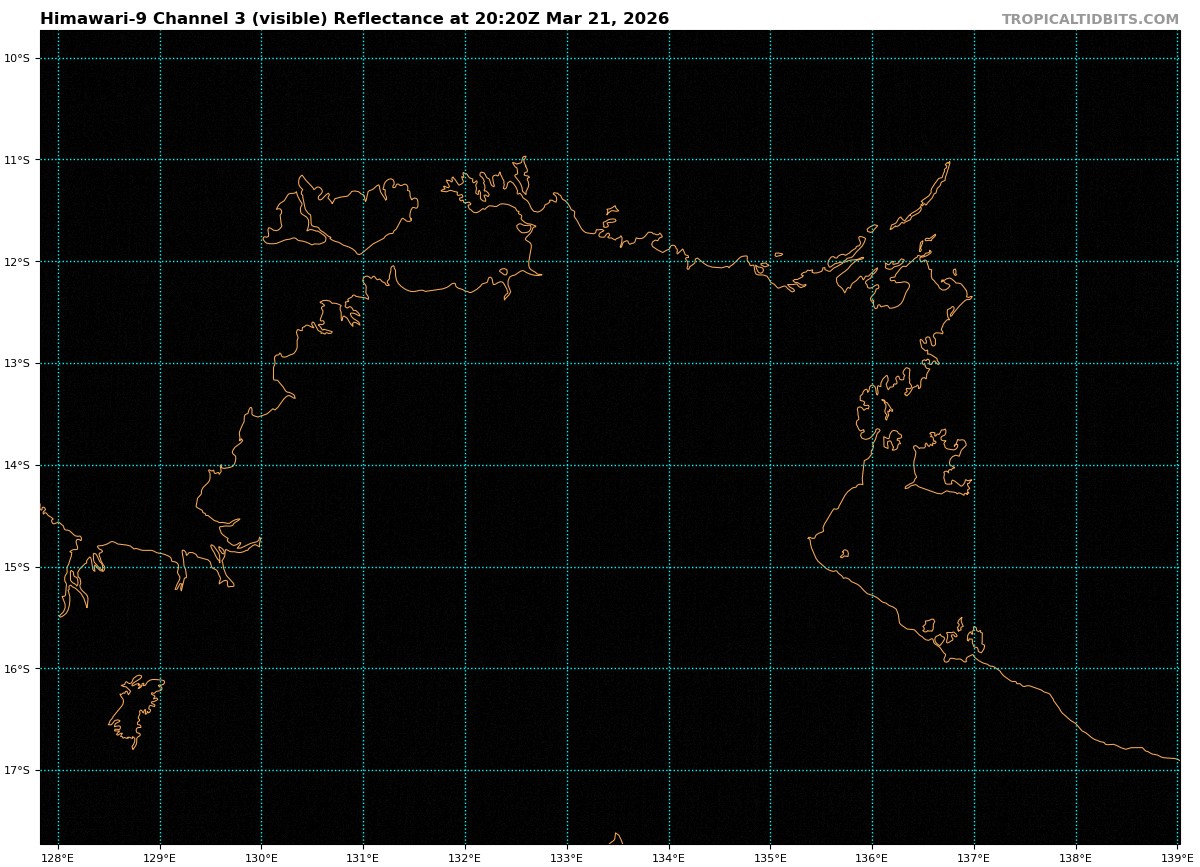This screenshot has width=1200, height=867.
Task: Click the 15°S latitude label
Action: click(x=17, y=567)
